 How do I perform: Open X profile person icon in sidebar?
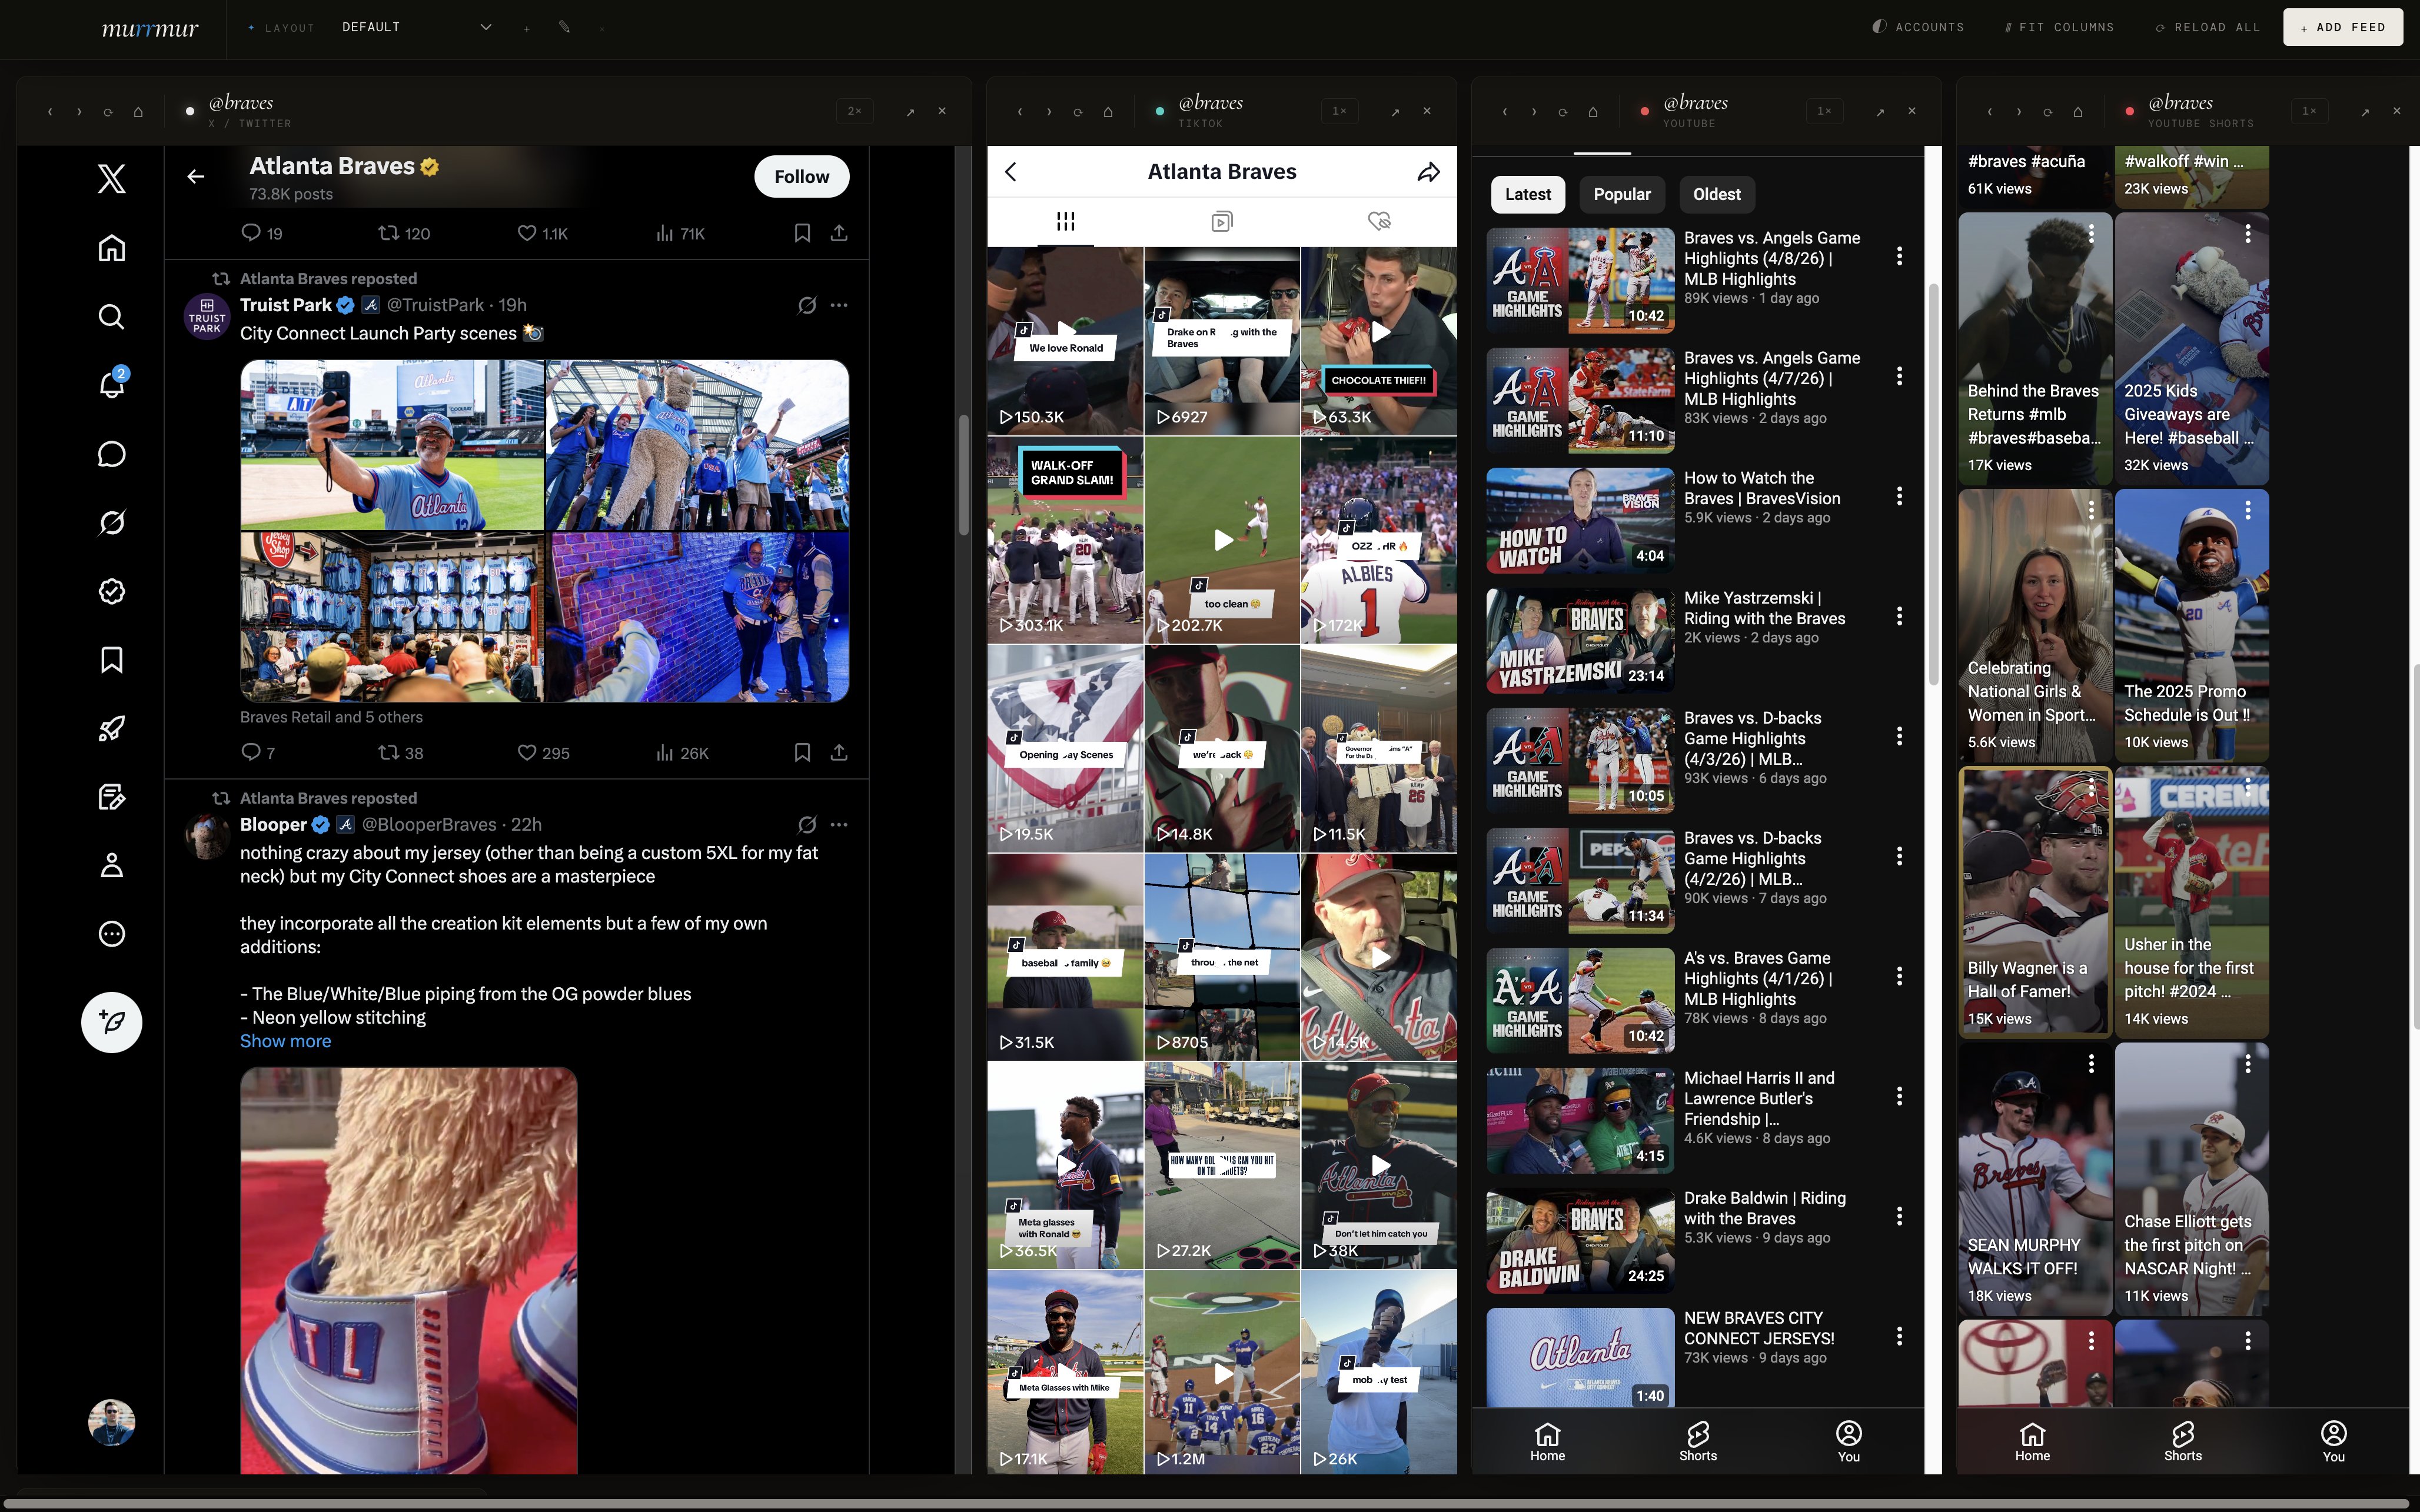111,865
